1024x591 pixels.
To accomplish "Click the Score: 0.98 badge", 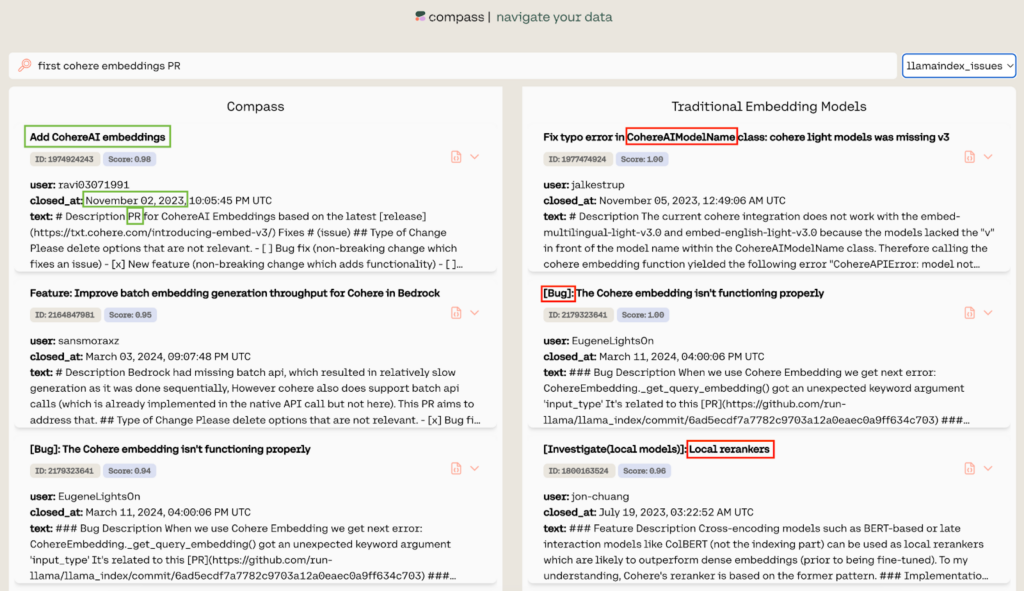I will (129, 159).
